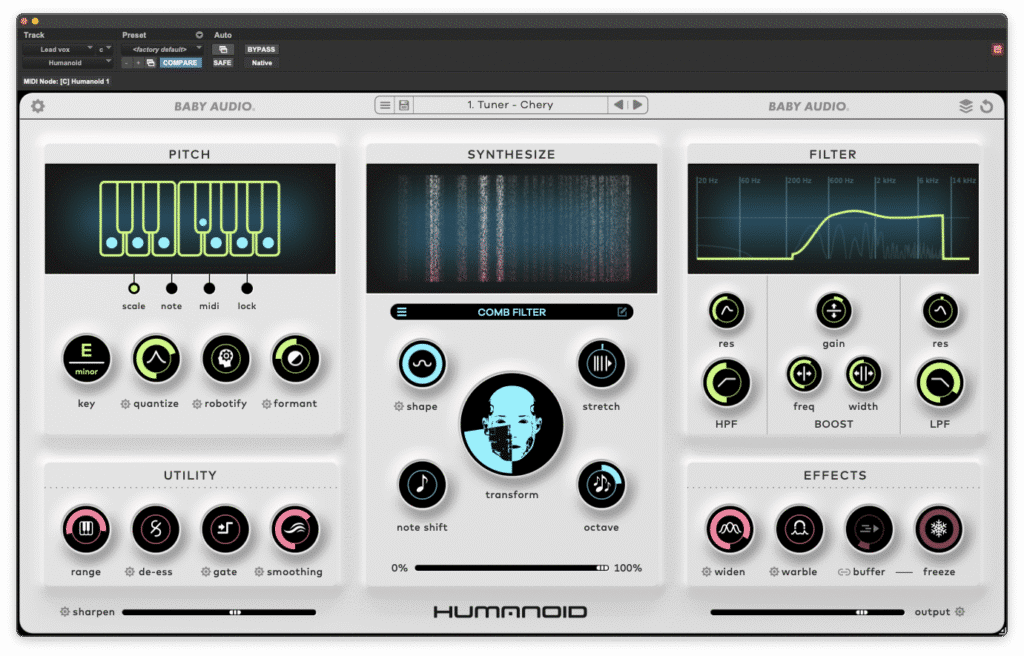
Task: Click the widen effect knob
Action: 729,529
